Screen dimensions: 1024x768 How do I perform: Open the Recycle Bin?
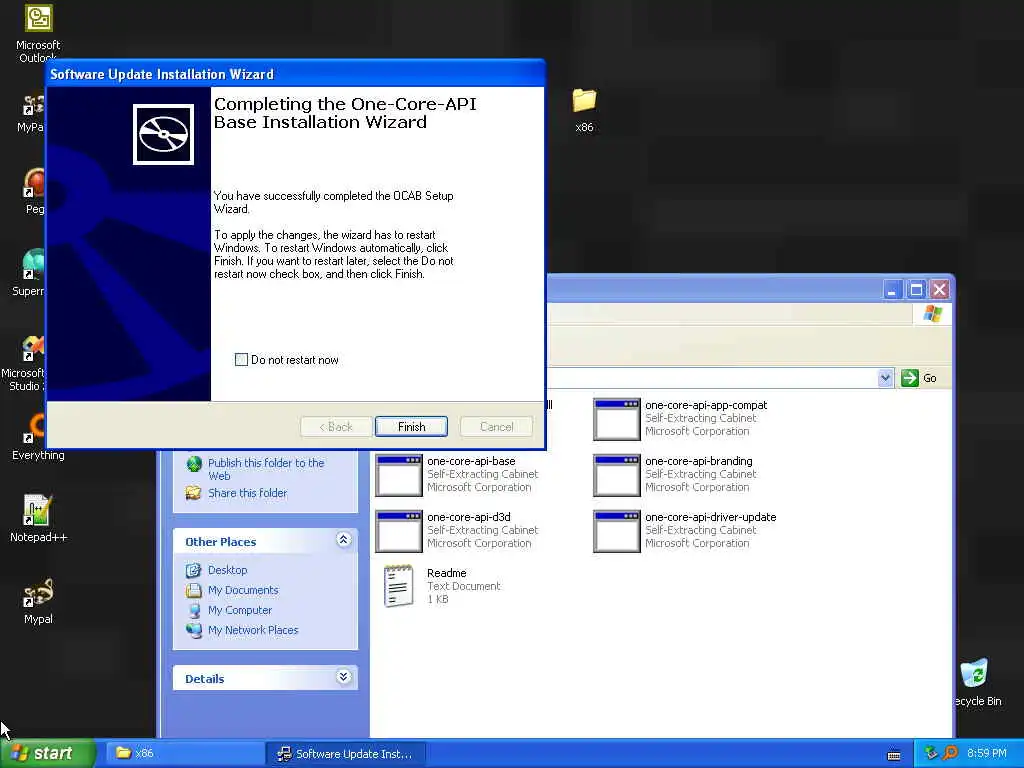click(974, 673)
